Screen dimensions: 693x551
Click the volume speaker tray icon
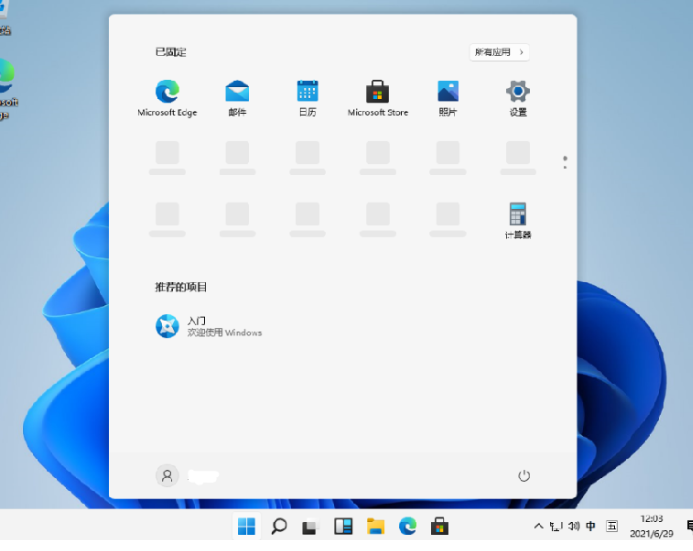pos(574,526)
